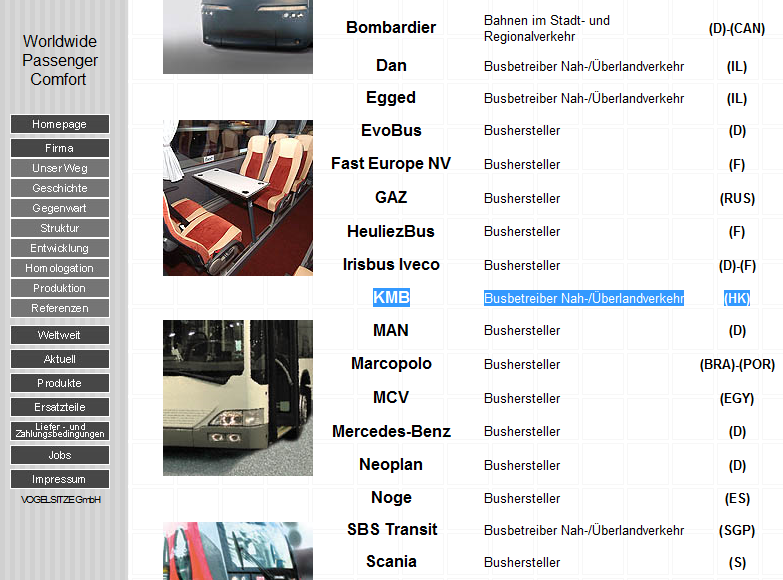Screen dimensions: 783x580
Task: Click the Dan company name
Action: coord(391,65)
